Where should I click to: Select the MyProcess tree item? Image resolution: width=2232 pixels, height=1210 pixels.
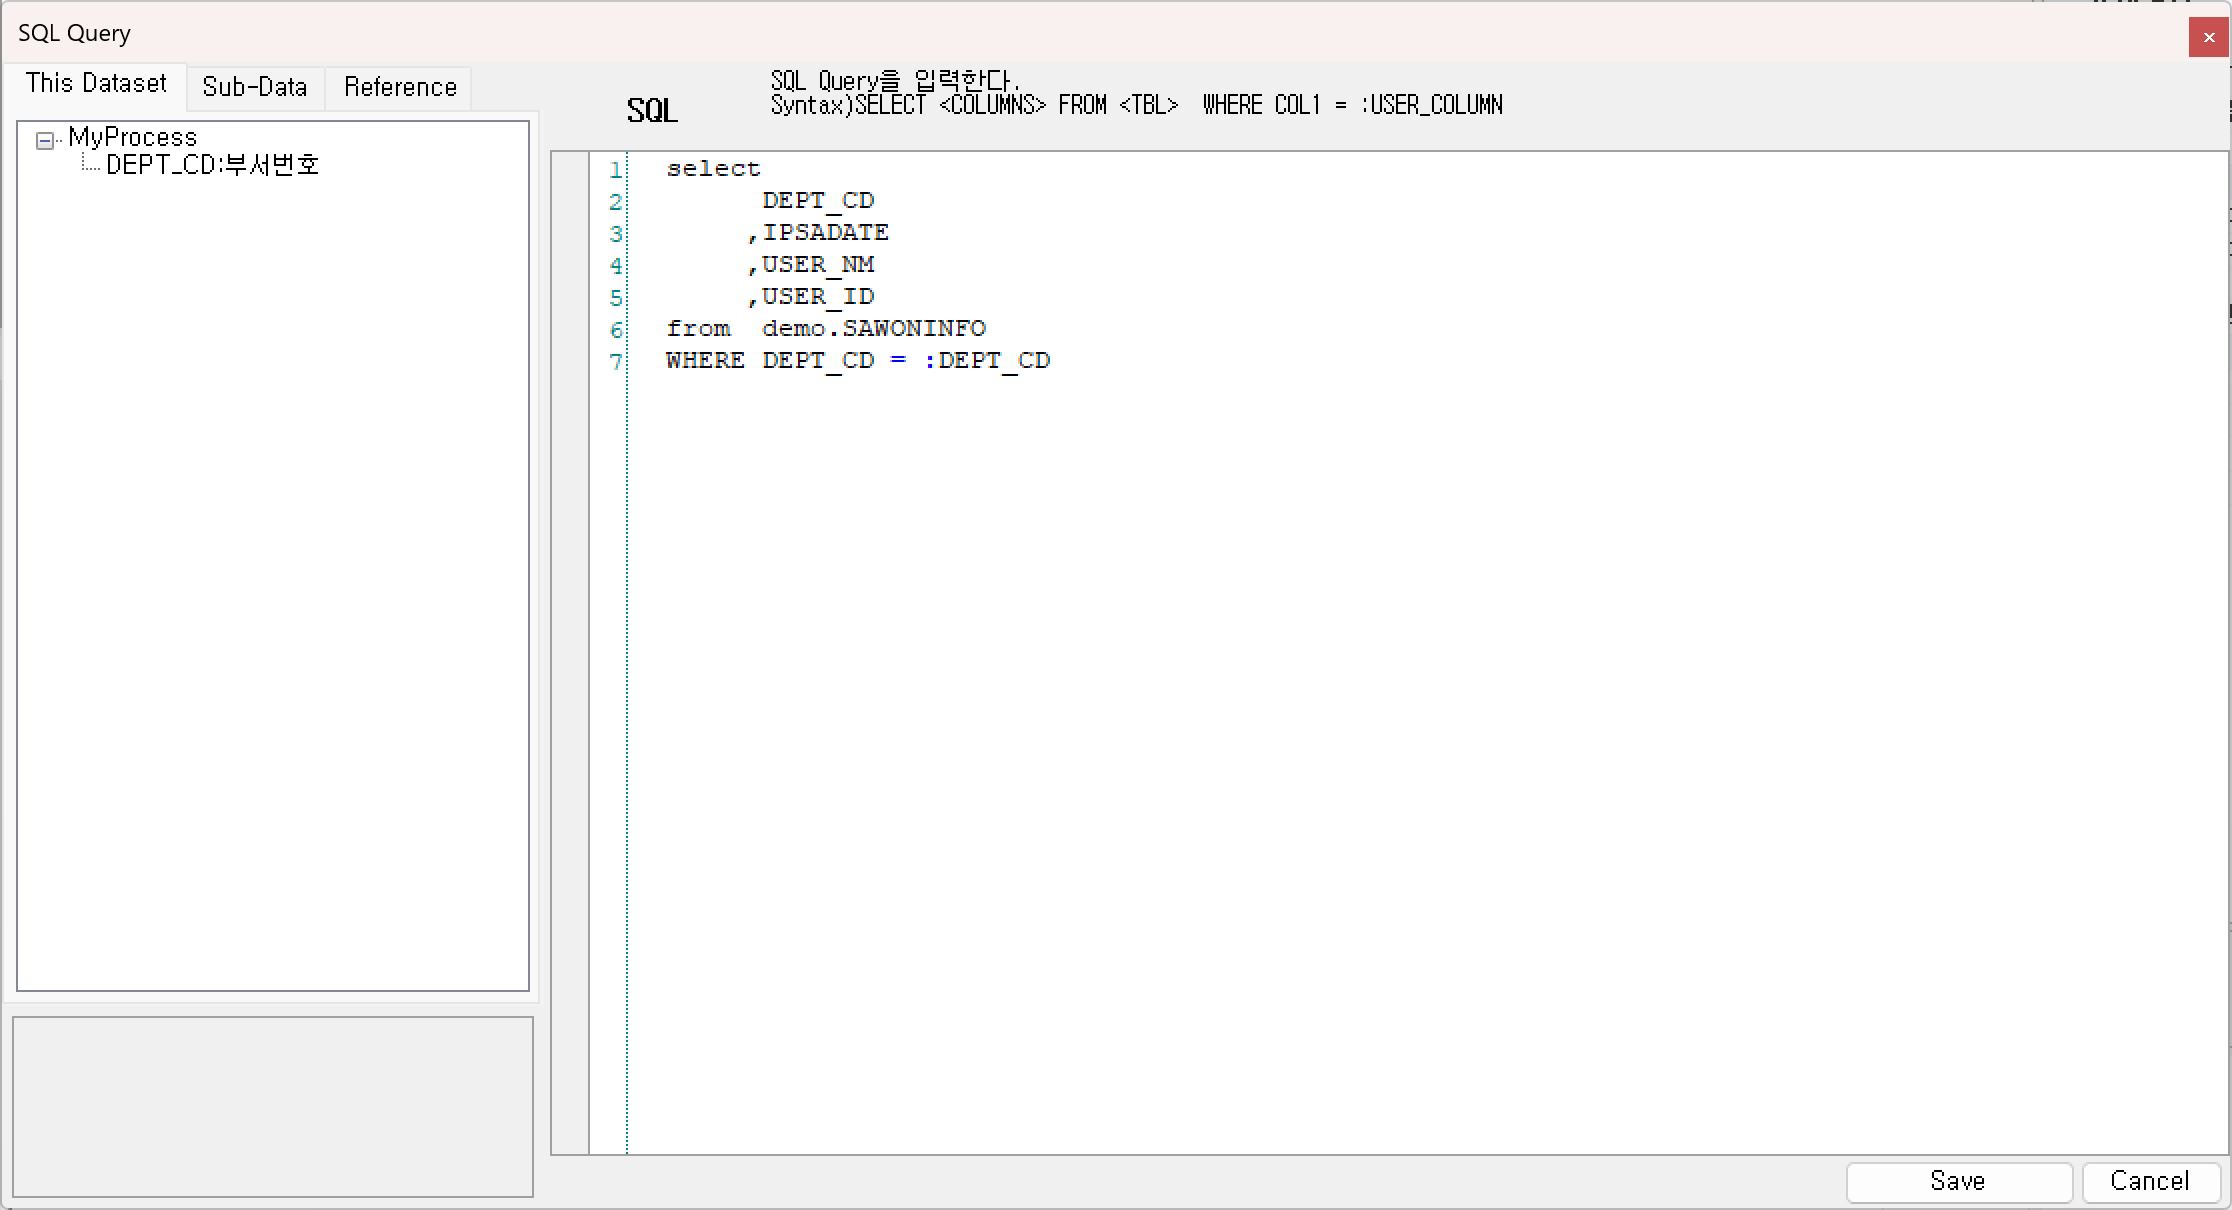click(x=132, y=137)
